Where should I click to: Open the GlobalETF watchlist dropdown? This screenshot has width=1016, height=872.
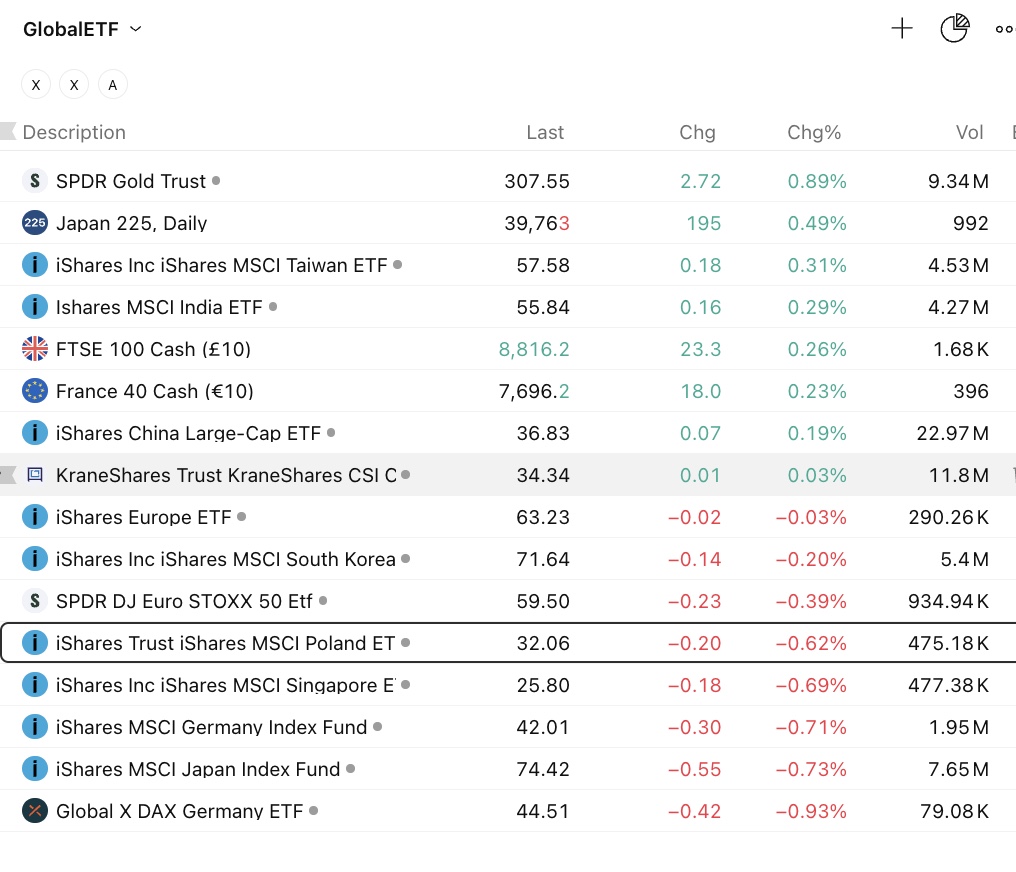point(82,29)
